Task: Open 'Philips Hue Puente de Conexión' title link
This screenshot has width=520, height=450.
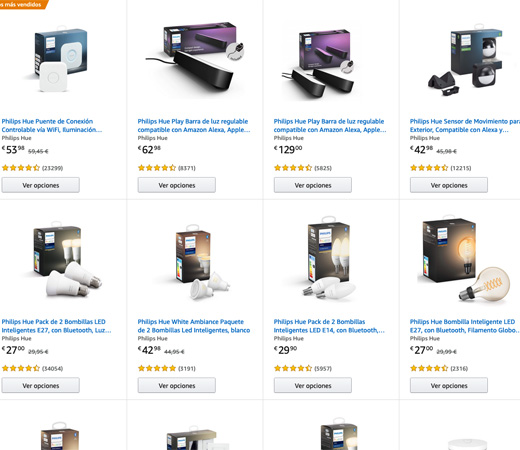Action: pos(52,125)
